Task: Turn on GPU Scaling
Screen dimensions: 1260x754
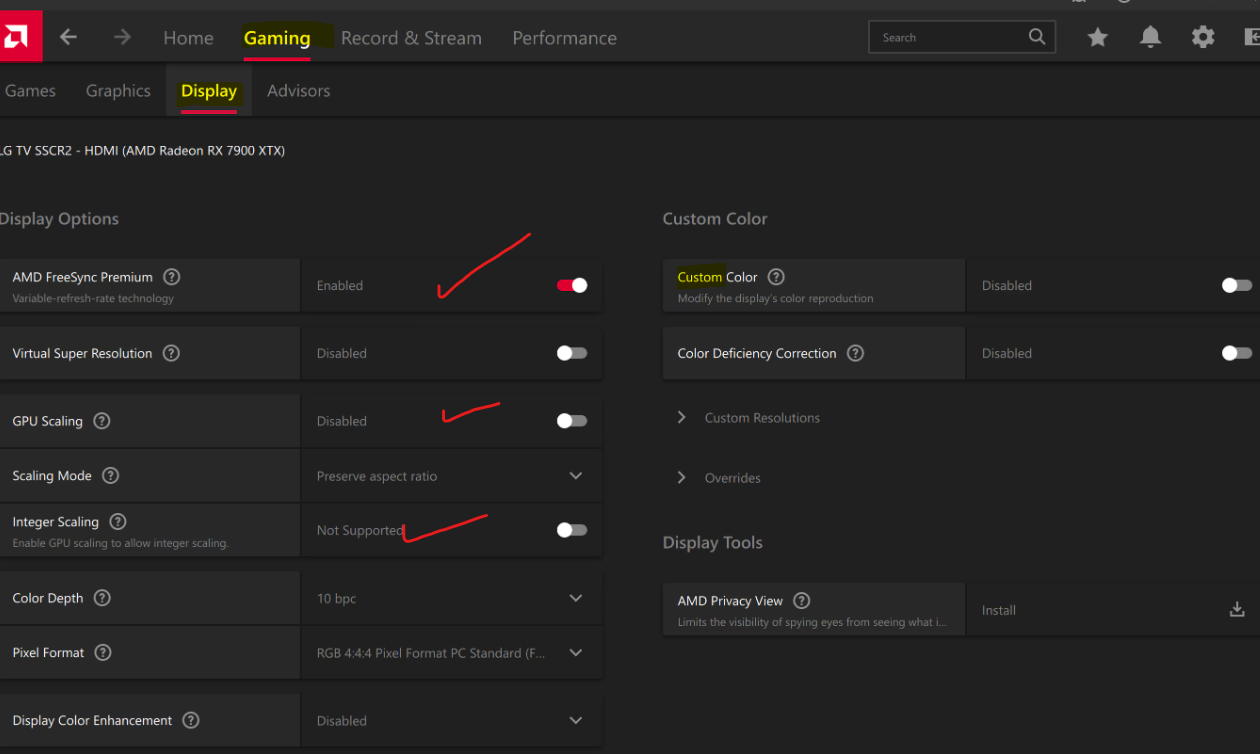Action: tap(571, 420)
